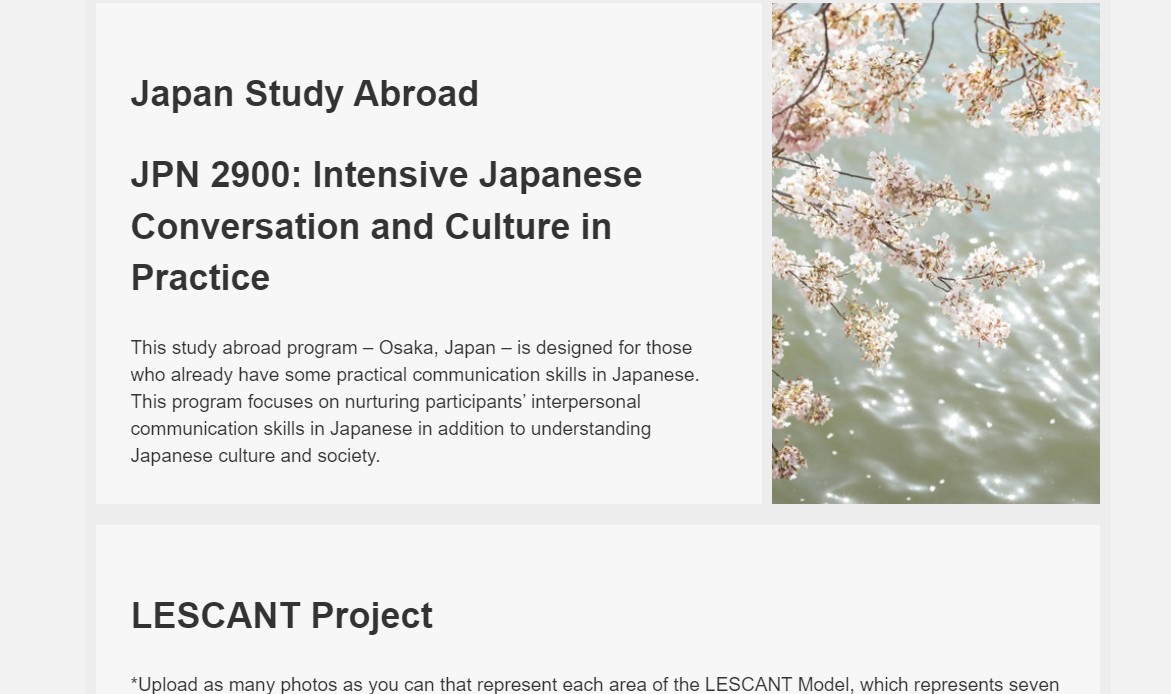Click the cherry blossom photo
1171x694 pixels.
pyautogui.click(x=935, y=253)
